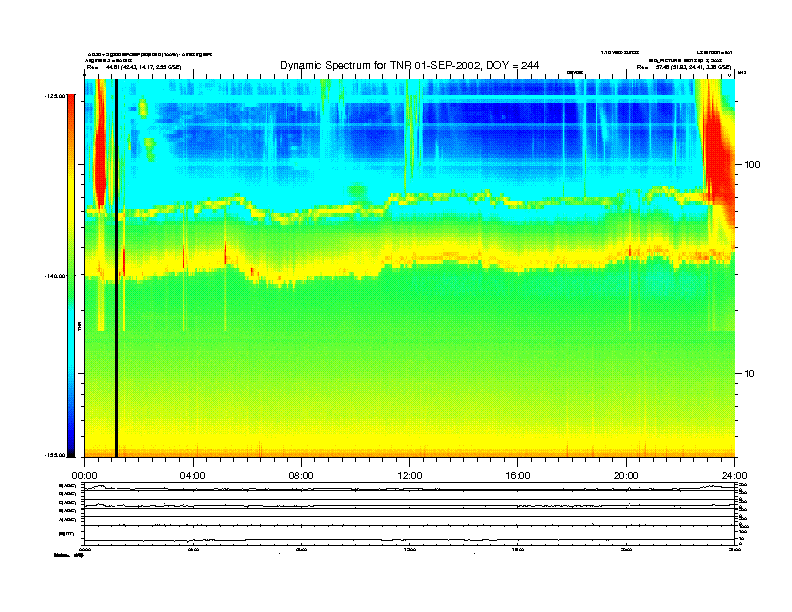Click the 08:00 label on the spectrum time axis

[301, 476]
